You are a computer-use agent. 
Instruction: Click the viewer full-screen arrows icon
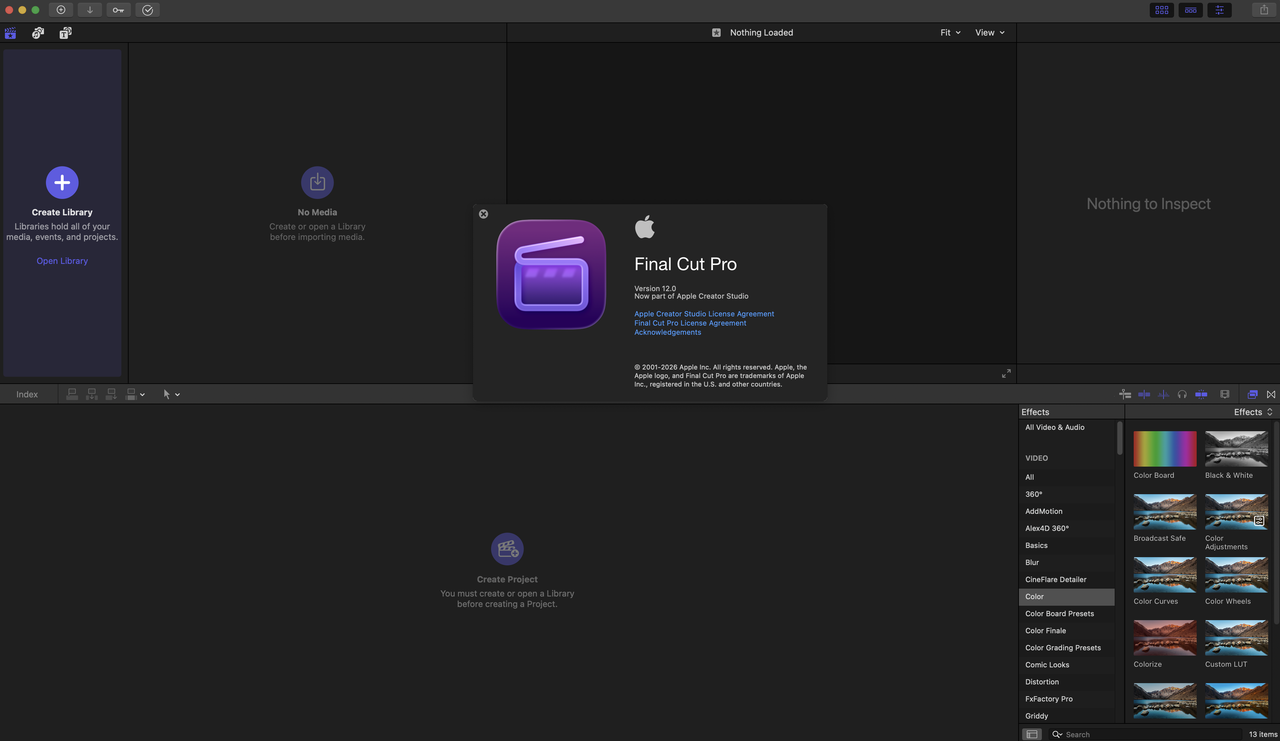click(x=1006, y=373)
